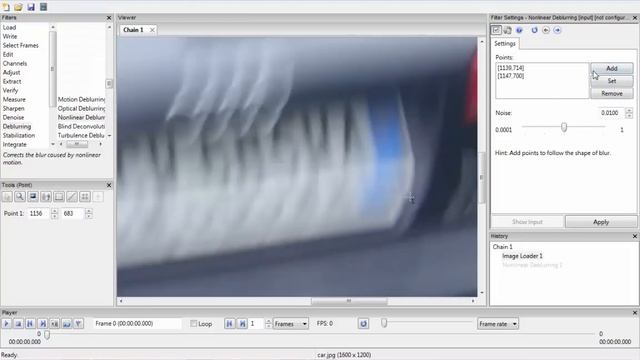This screenshot has height=360, width=640.
Task: Click the Noise value field showing 0.0100
Action: point(611,113)
